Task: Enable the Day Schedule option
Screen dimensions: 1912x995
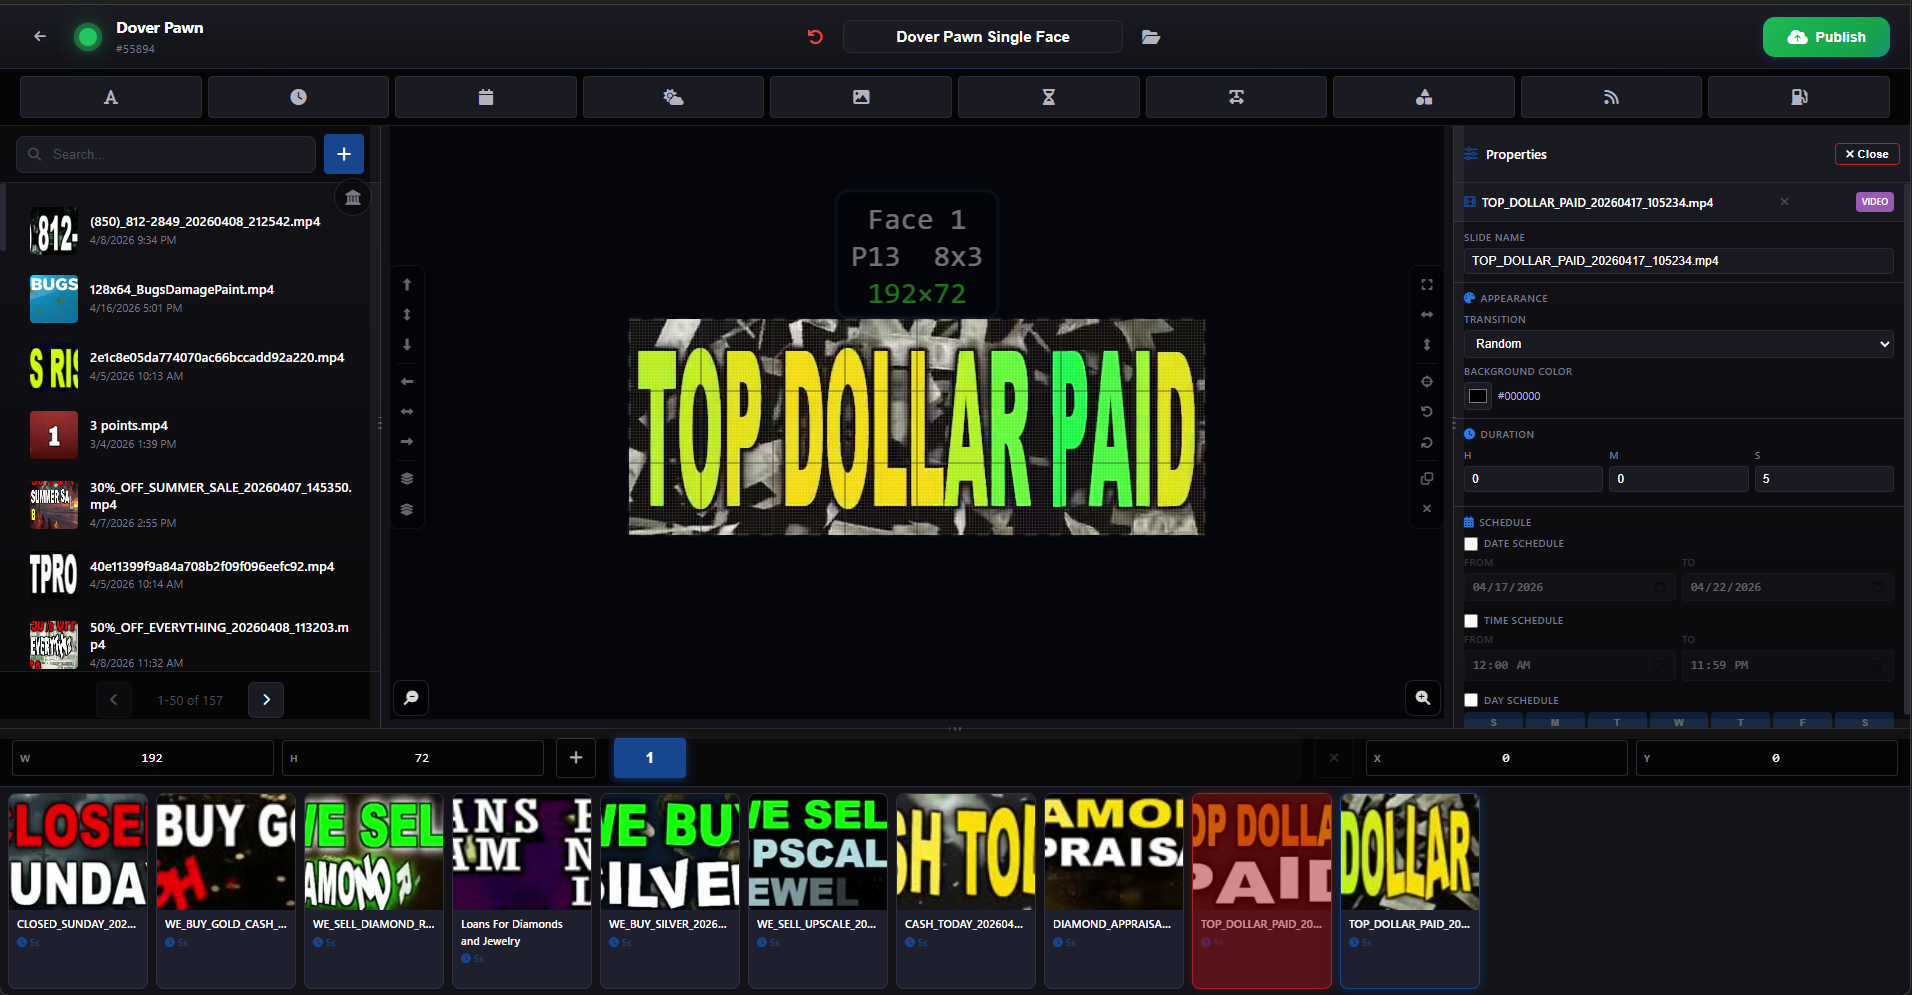Action: (x=1470, y=700)
